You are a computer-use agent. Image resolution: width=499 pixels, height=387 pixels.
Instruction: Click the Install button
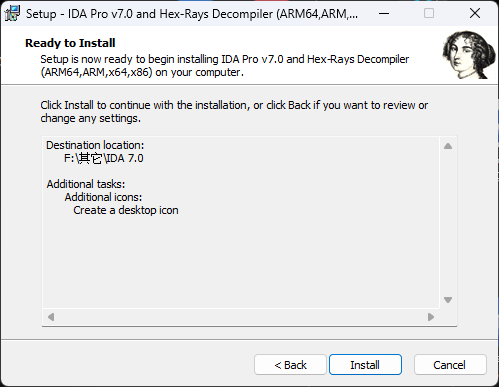[365, 365]
